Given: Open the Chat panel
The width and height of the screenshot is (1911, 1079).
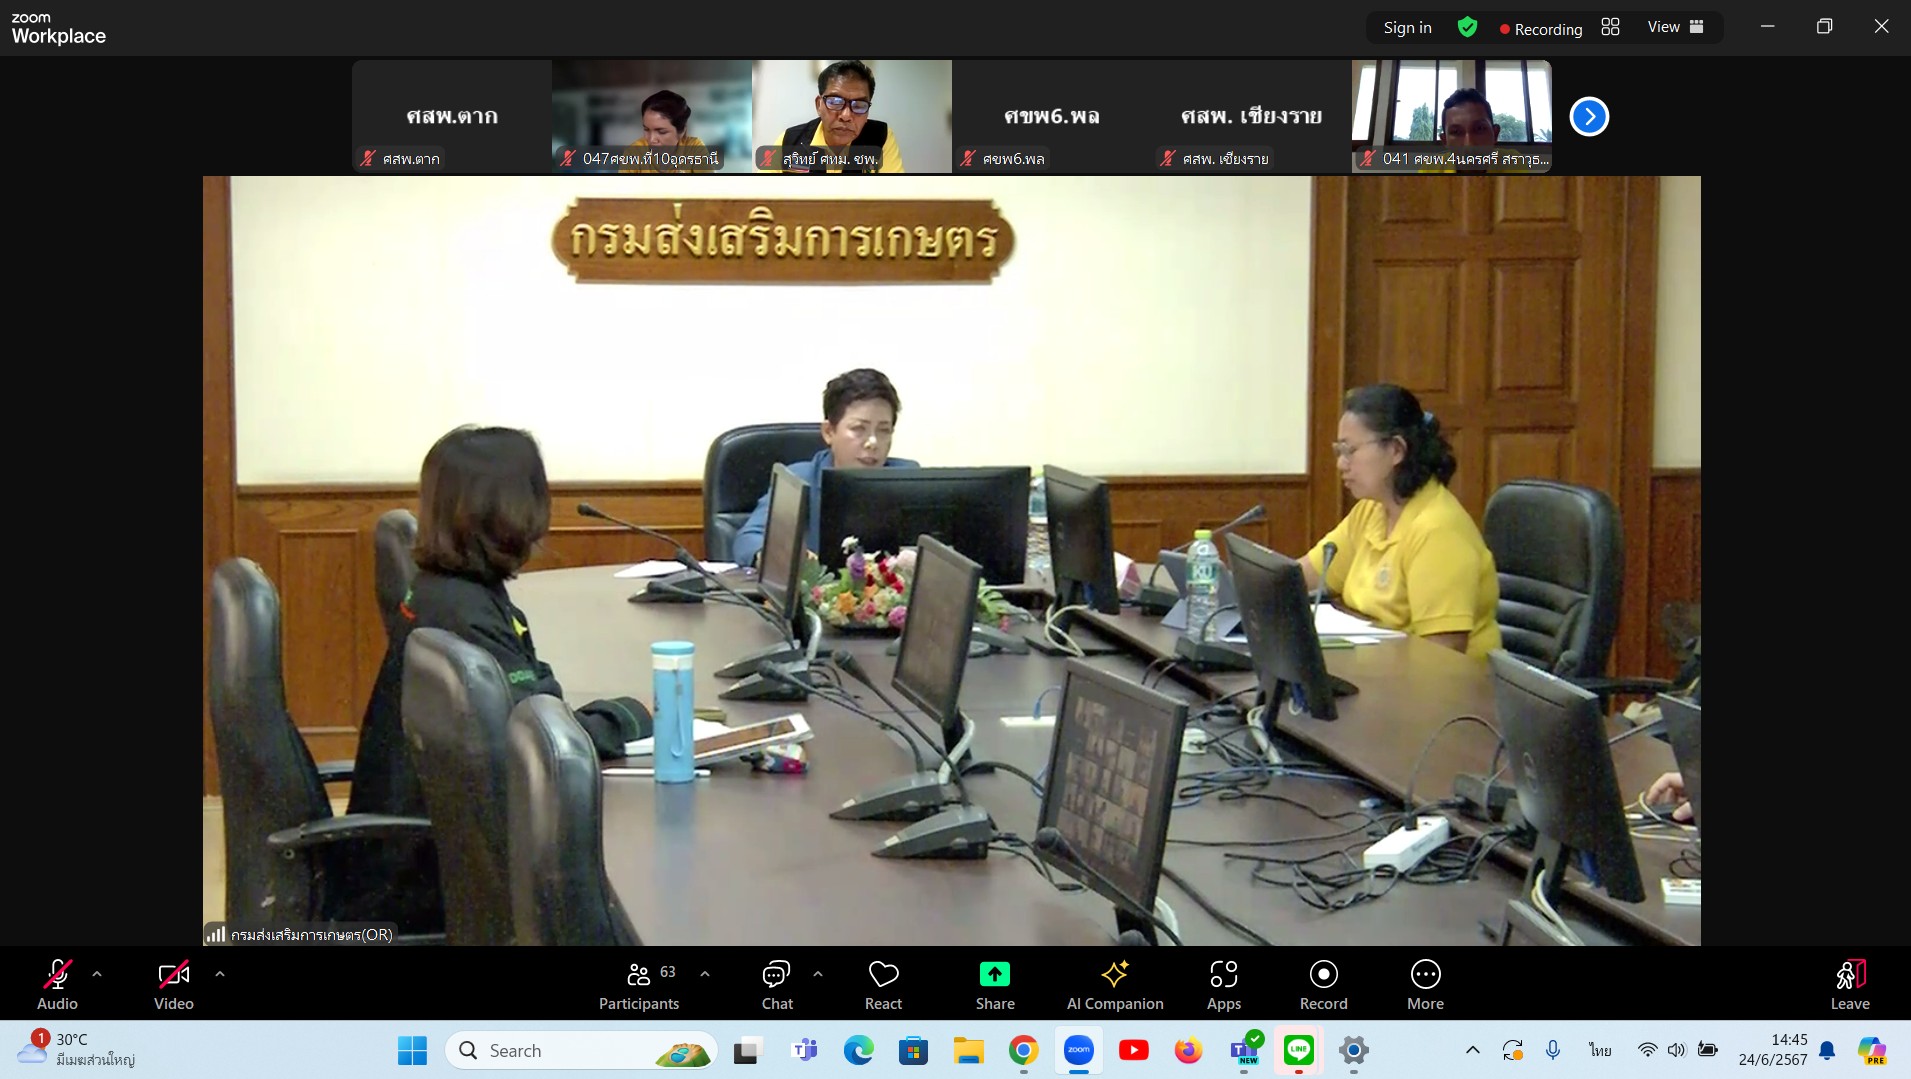Looking at the screenshot, I should coord(776,984).
